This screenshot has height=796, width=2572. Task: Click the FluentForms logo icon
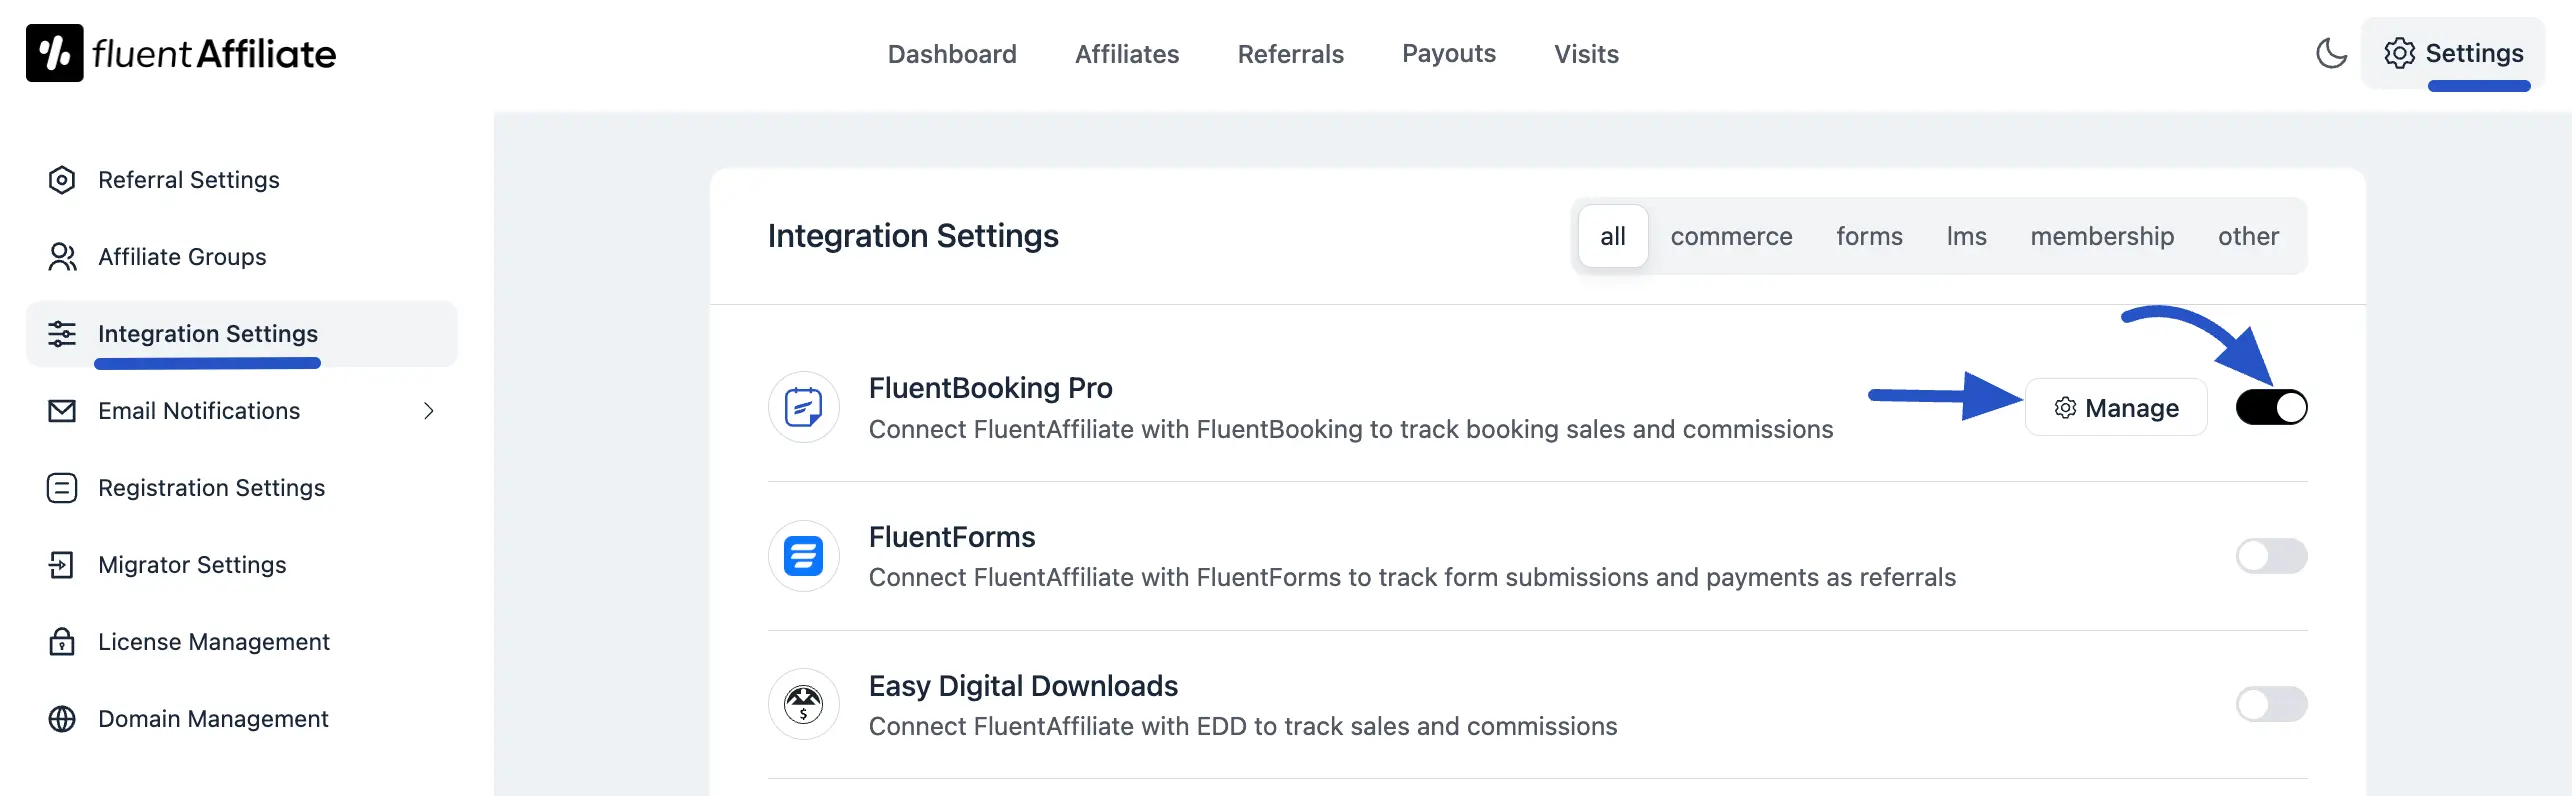tap(804, 556)
